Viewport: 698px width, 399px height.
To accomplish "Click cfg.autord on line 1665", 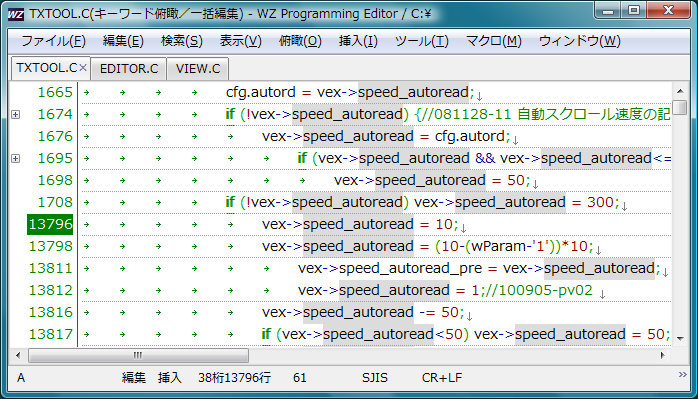I will (x=261, y=93).
